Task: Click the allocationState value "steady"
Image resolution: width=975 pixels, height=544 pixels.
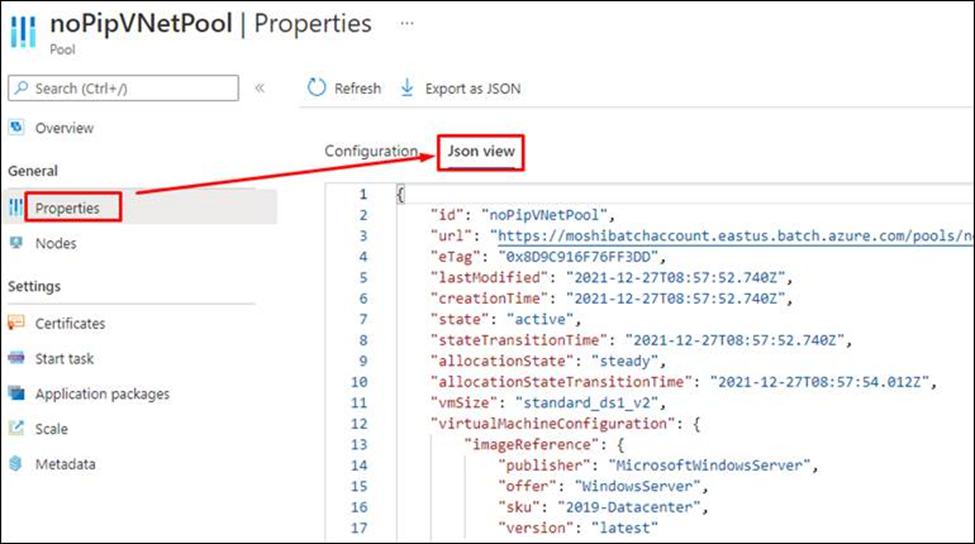Action: pos(624,361)
